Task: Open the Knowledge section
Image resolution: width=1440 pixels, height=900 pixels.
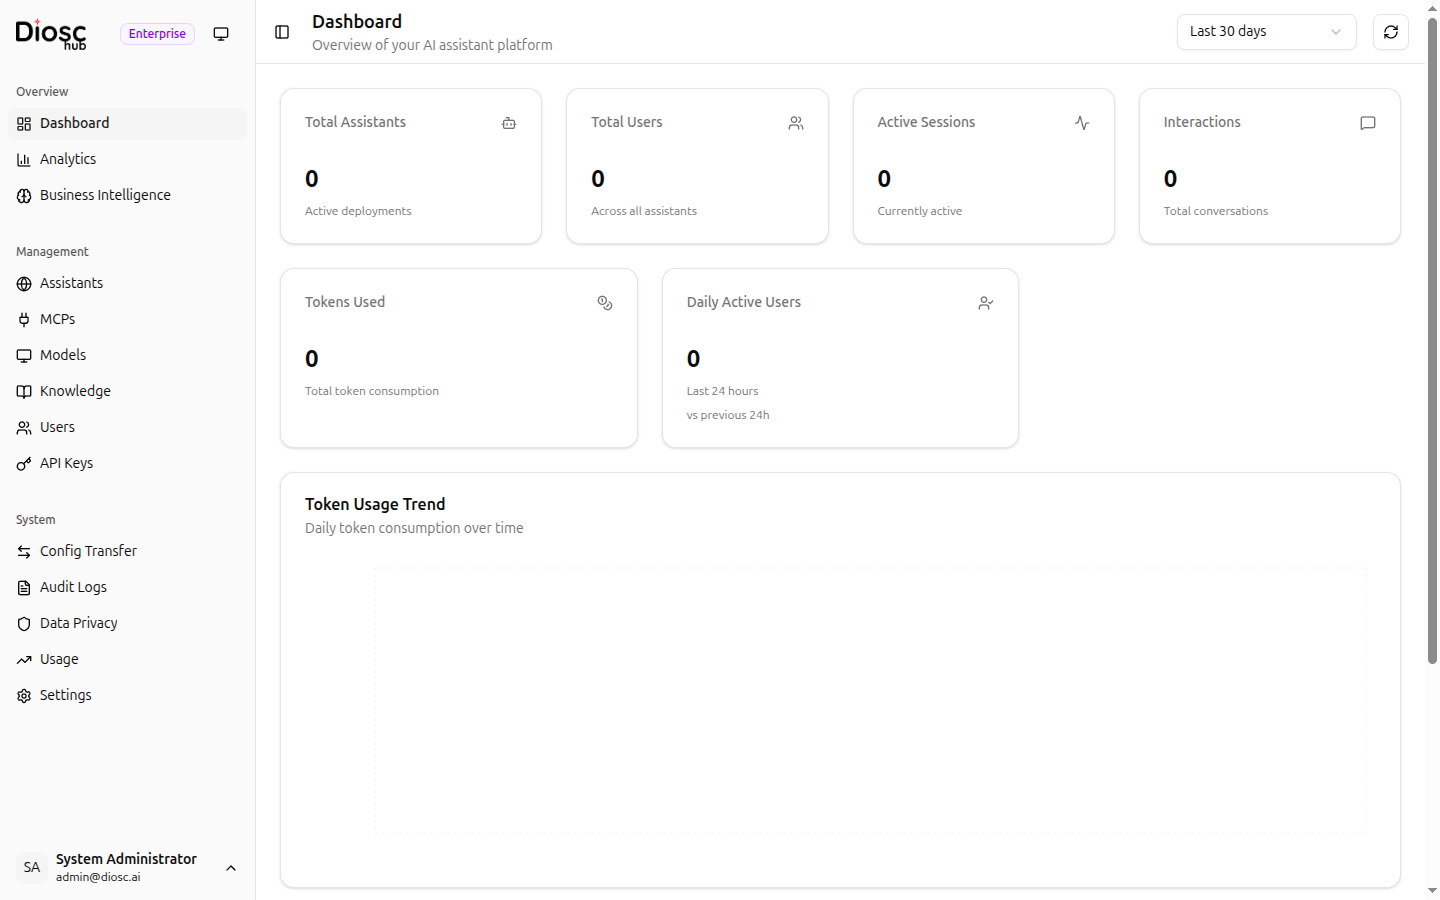Action: click(x=128, y=391)
